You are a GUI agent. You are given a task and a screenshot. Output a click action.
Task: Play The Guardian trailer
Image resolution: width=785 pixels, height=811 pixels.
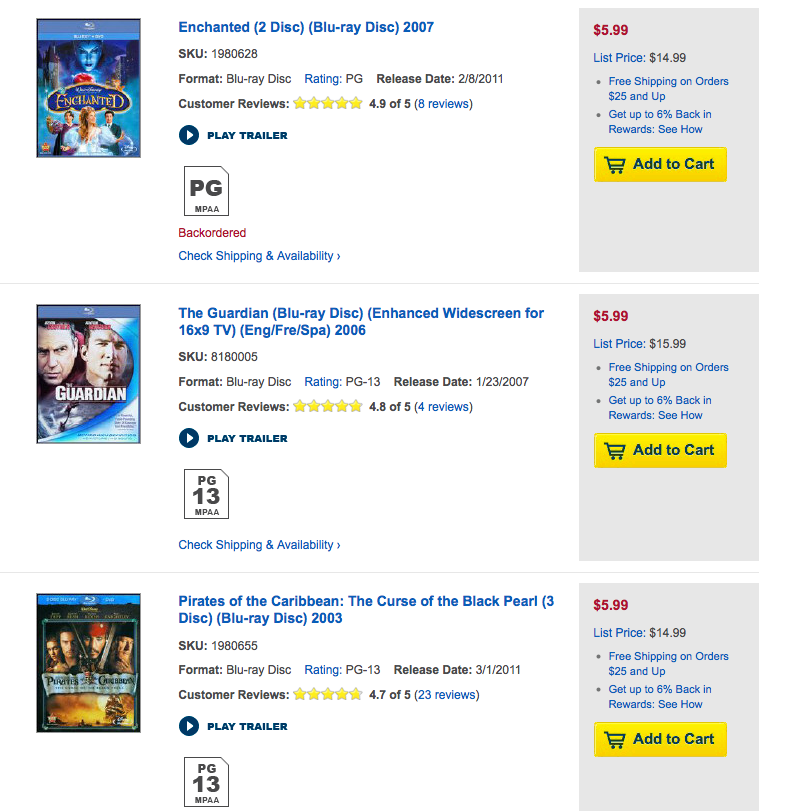233,438
